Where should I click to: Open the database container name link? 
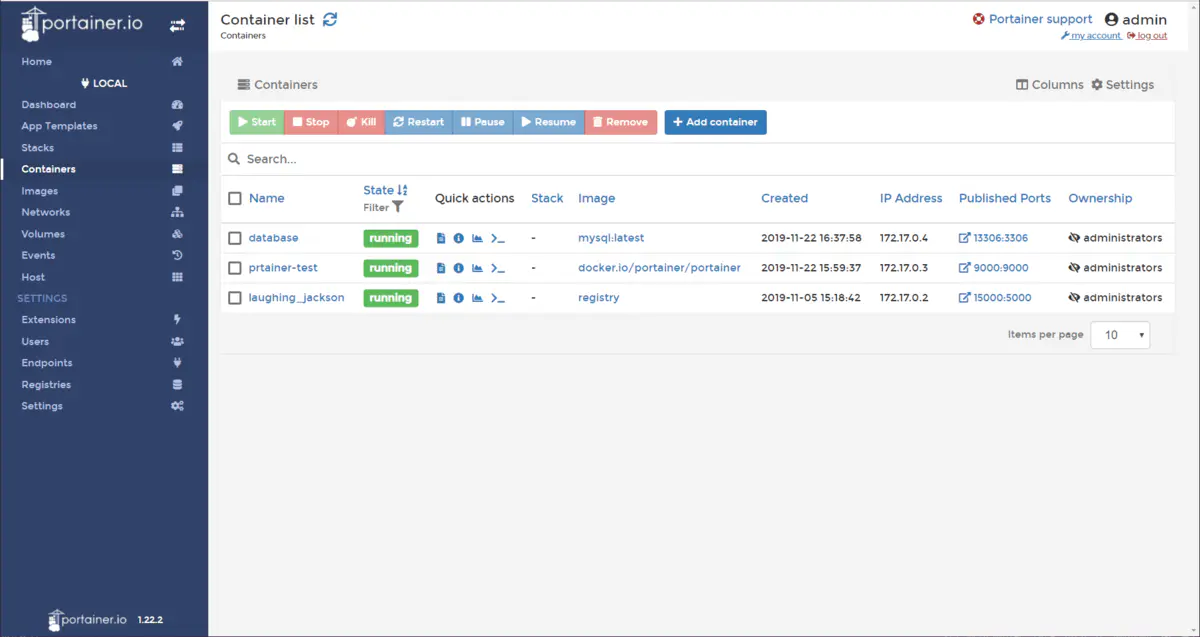[x=273, y=238]
